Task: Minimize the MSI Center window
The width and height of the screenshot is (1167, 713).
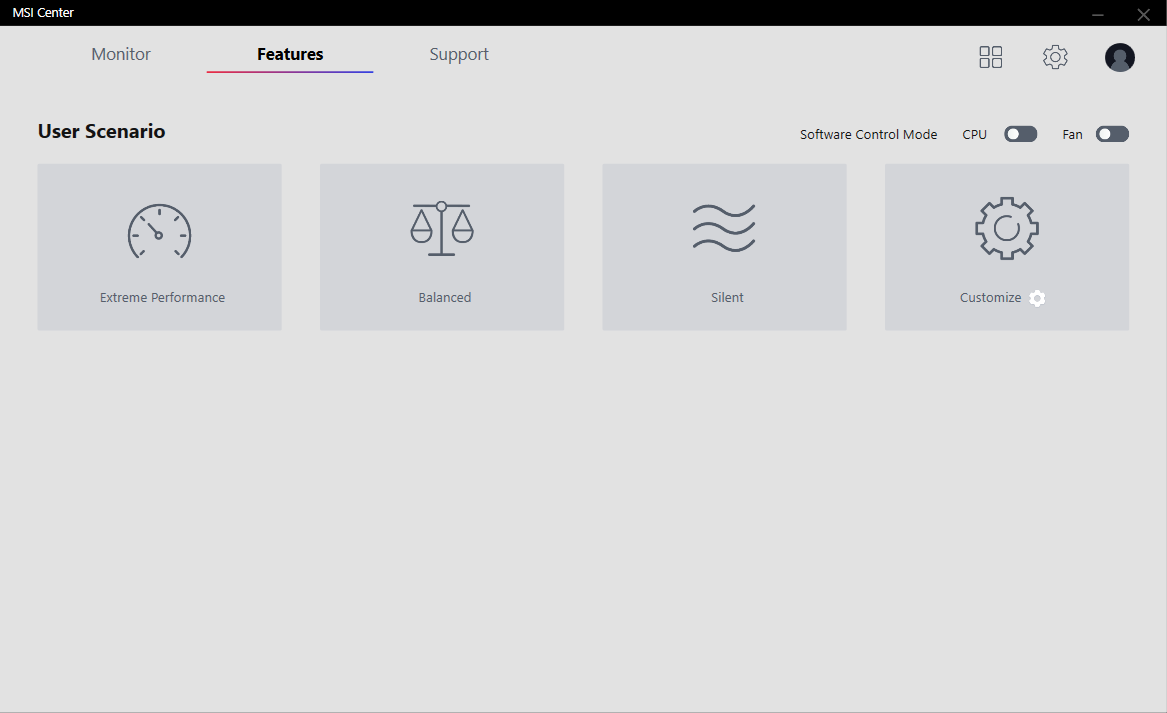Action: pyautogui.click(x=1097, y=14)
